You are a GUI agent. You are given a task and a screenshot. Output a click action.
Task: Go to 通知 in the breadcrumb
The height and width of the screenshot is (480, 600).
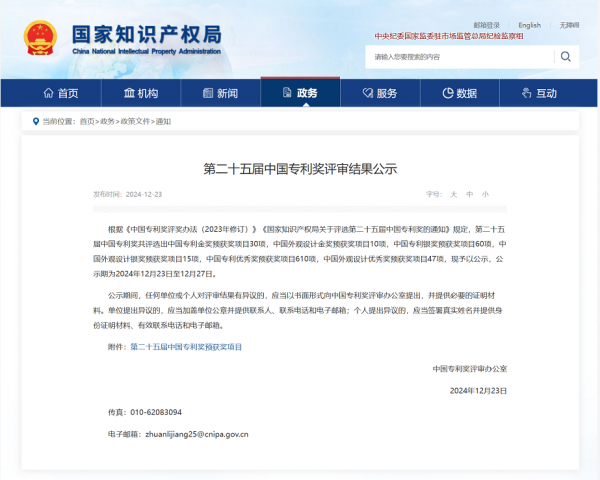pyautogui.click(x=164, y=121)
